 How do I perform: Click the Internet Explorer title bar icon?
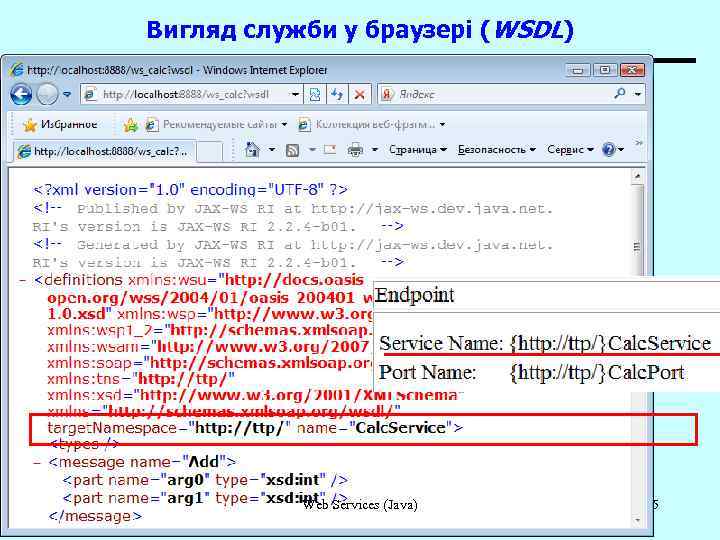[17, 70]
